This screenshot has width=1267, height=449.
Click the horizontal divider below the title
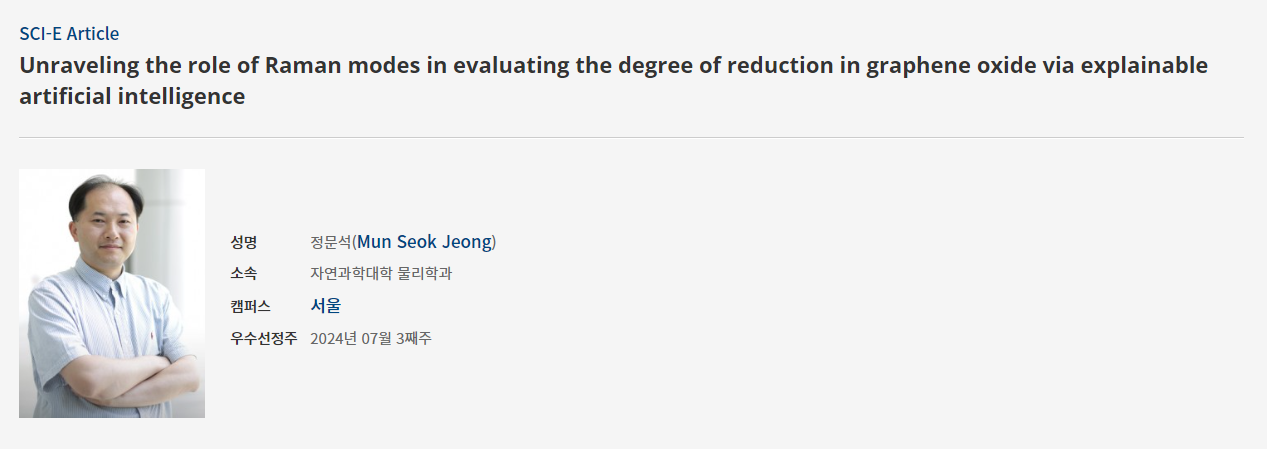click(631, 137)
